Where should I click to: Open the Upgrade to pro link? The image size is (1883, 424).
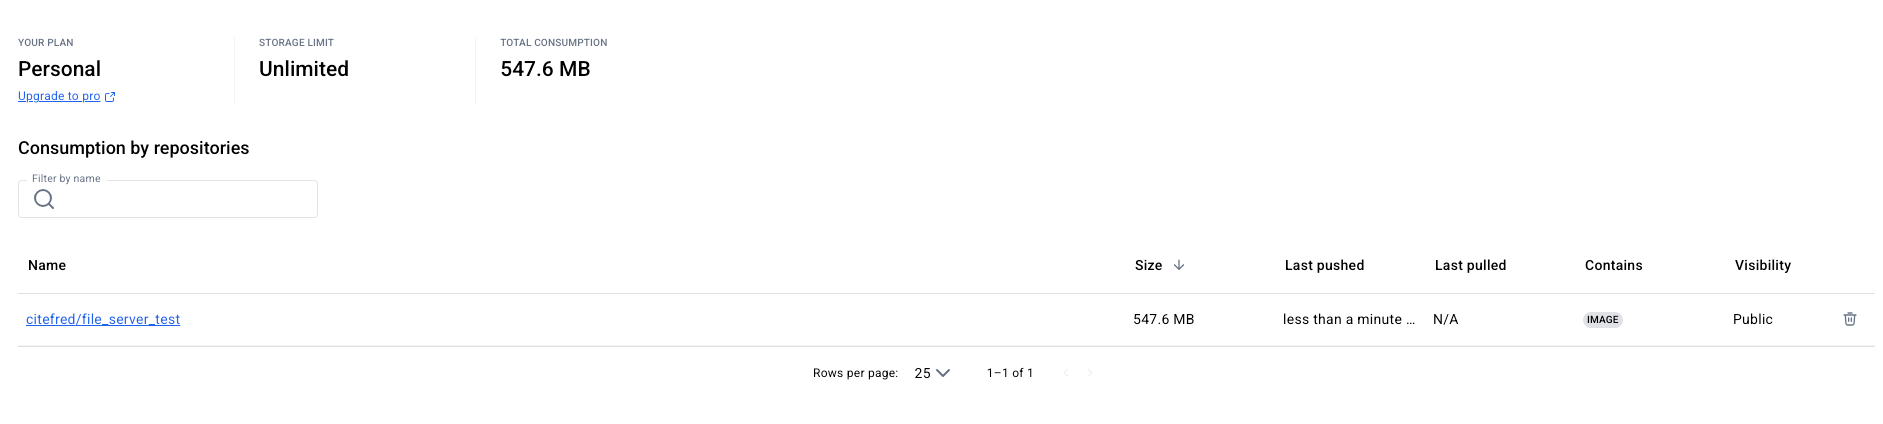[59, 96]
